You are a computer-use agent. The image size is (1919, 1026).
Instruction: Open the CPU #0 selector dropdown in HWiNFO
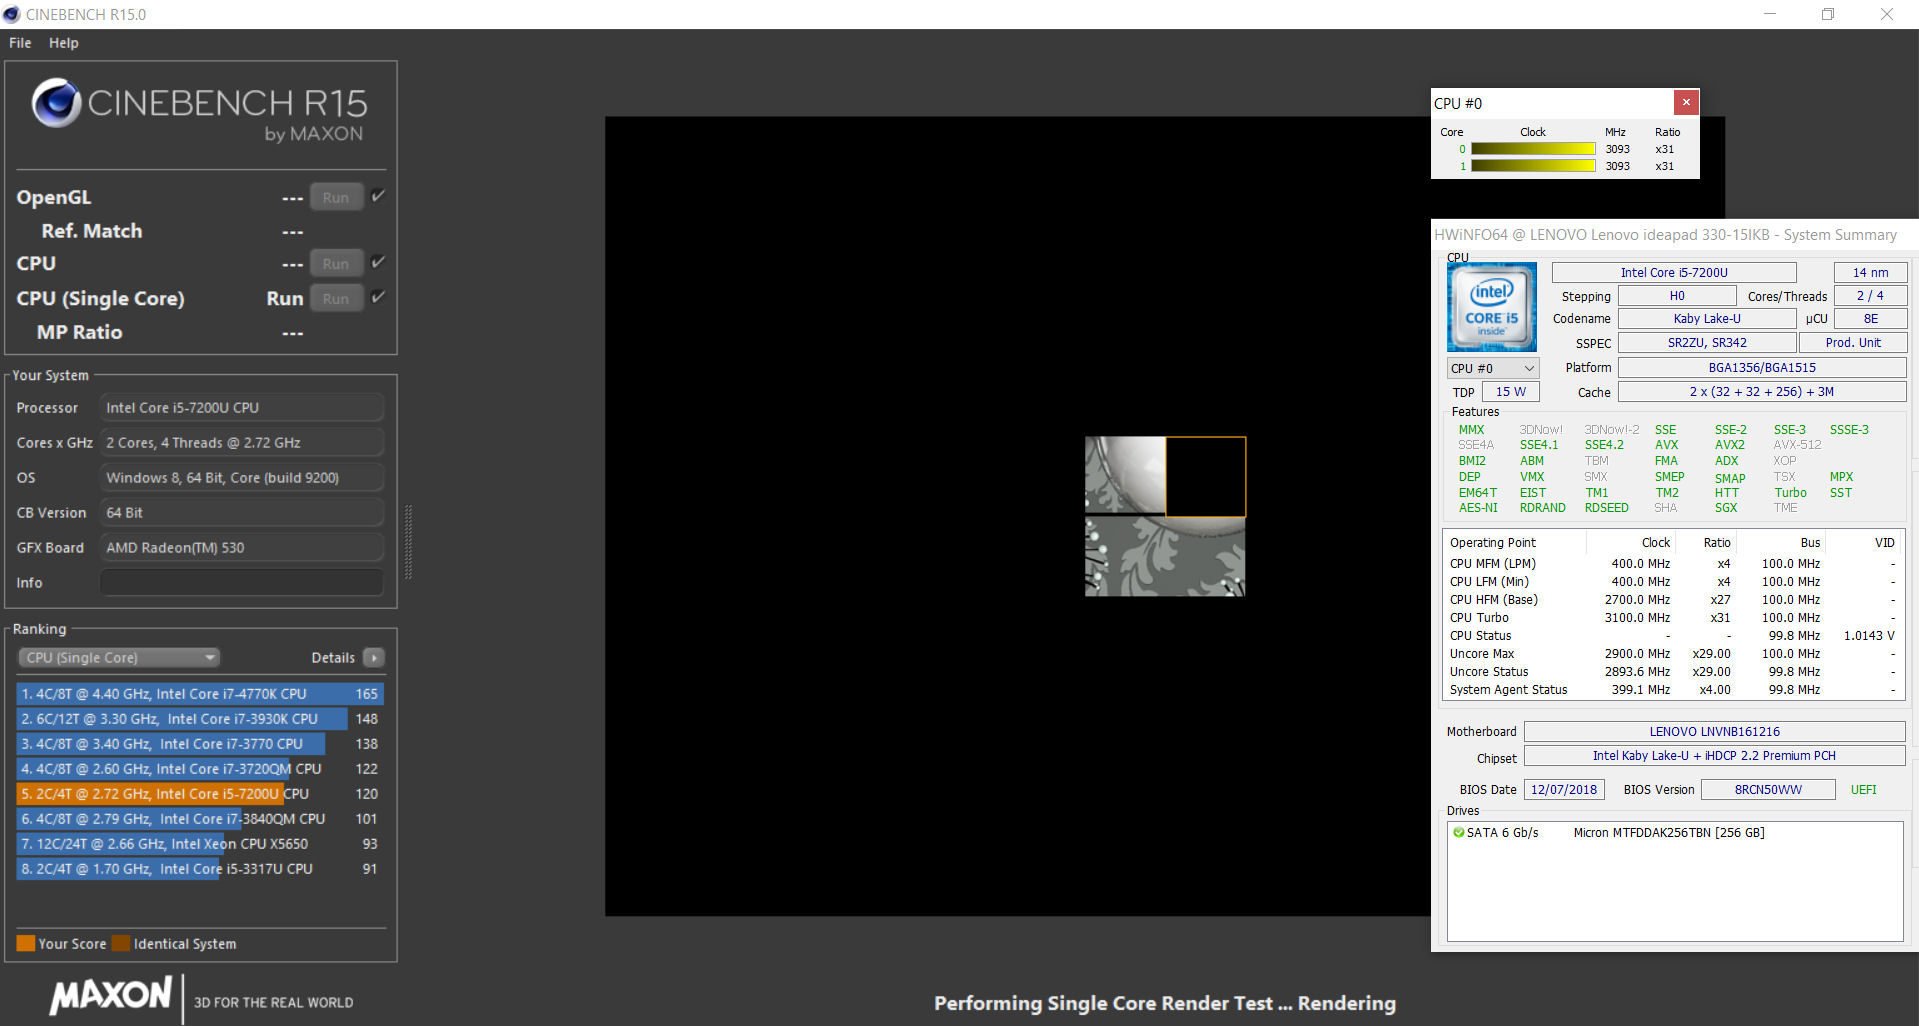click(1493, 368)
